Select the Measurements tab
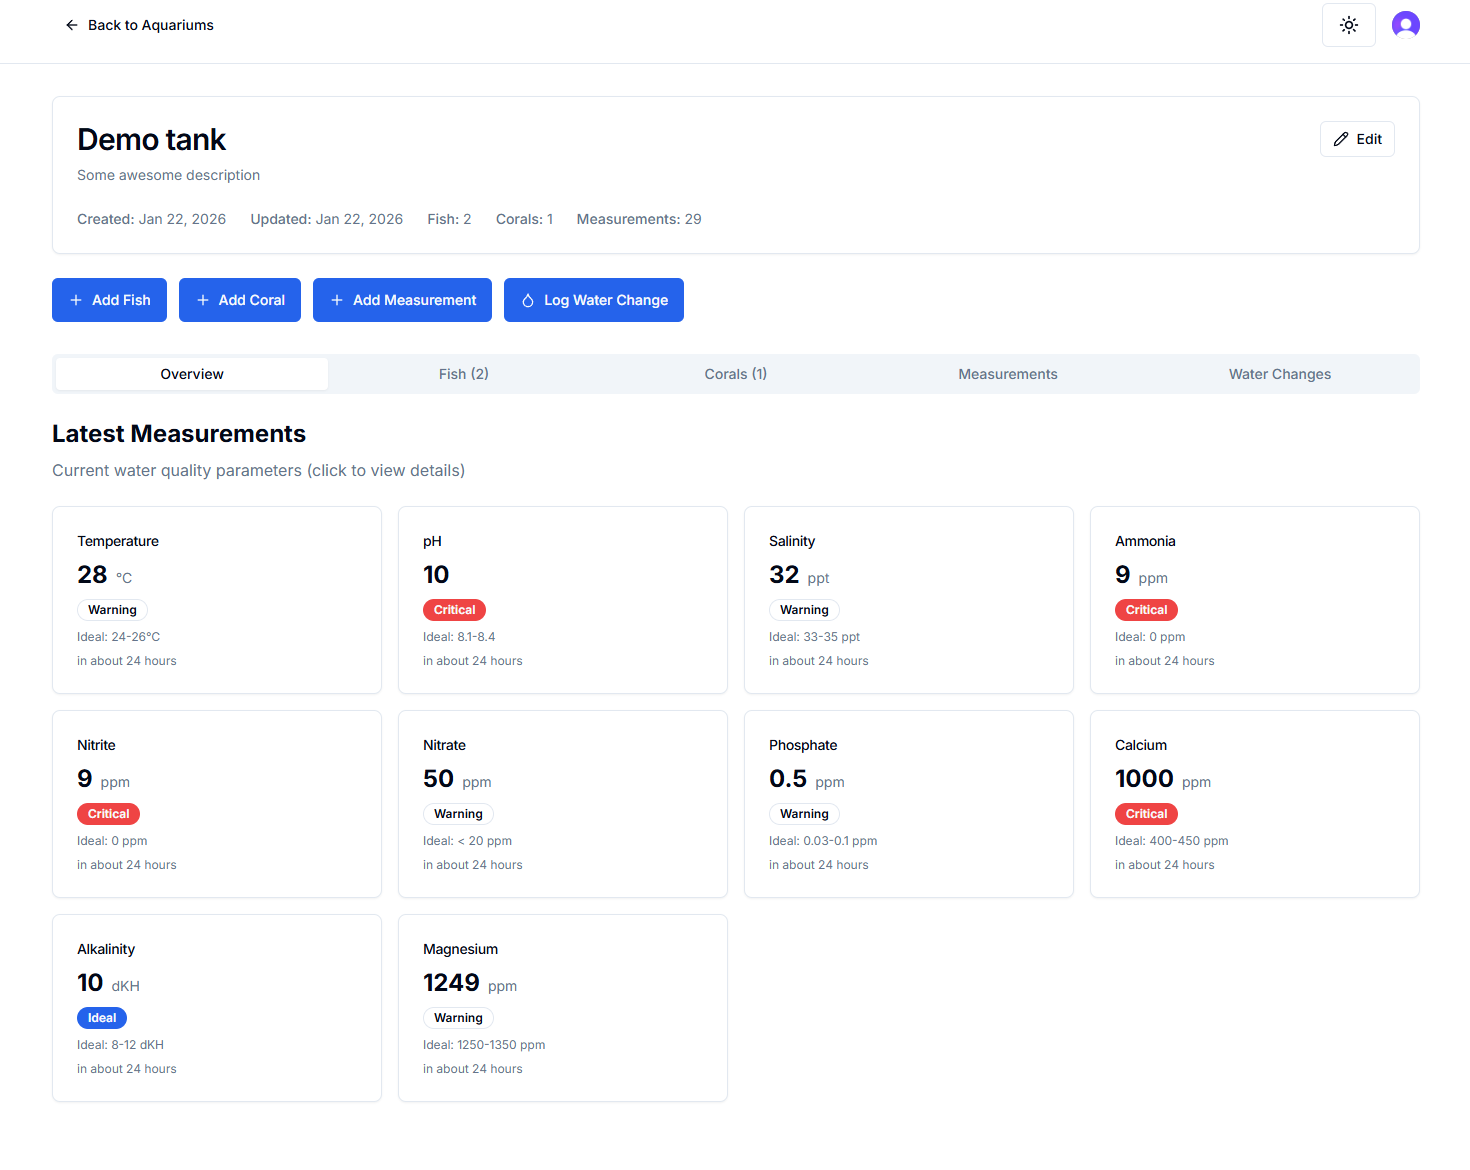The height and width of the screenshot is (1170, 1470). tap(1007, 374)
